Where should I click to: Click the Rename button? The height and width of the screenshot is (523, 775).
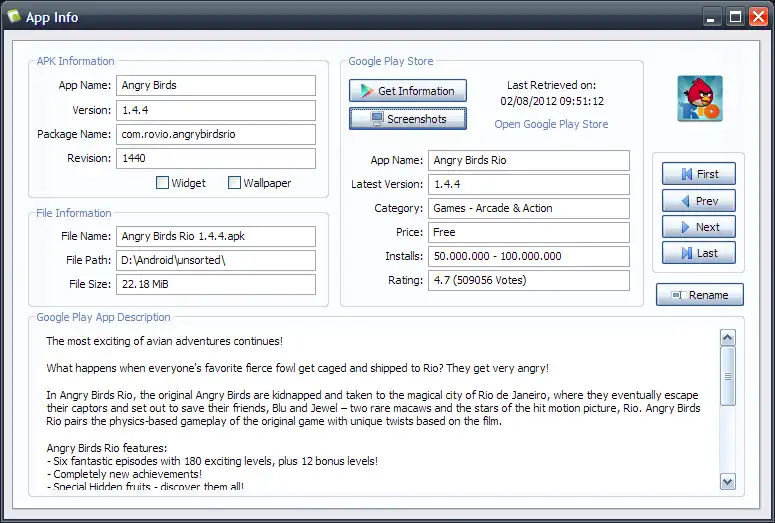pyautogui.click(x=699, y=295)
